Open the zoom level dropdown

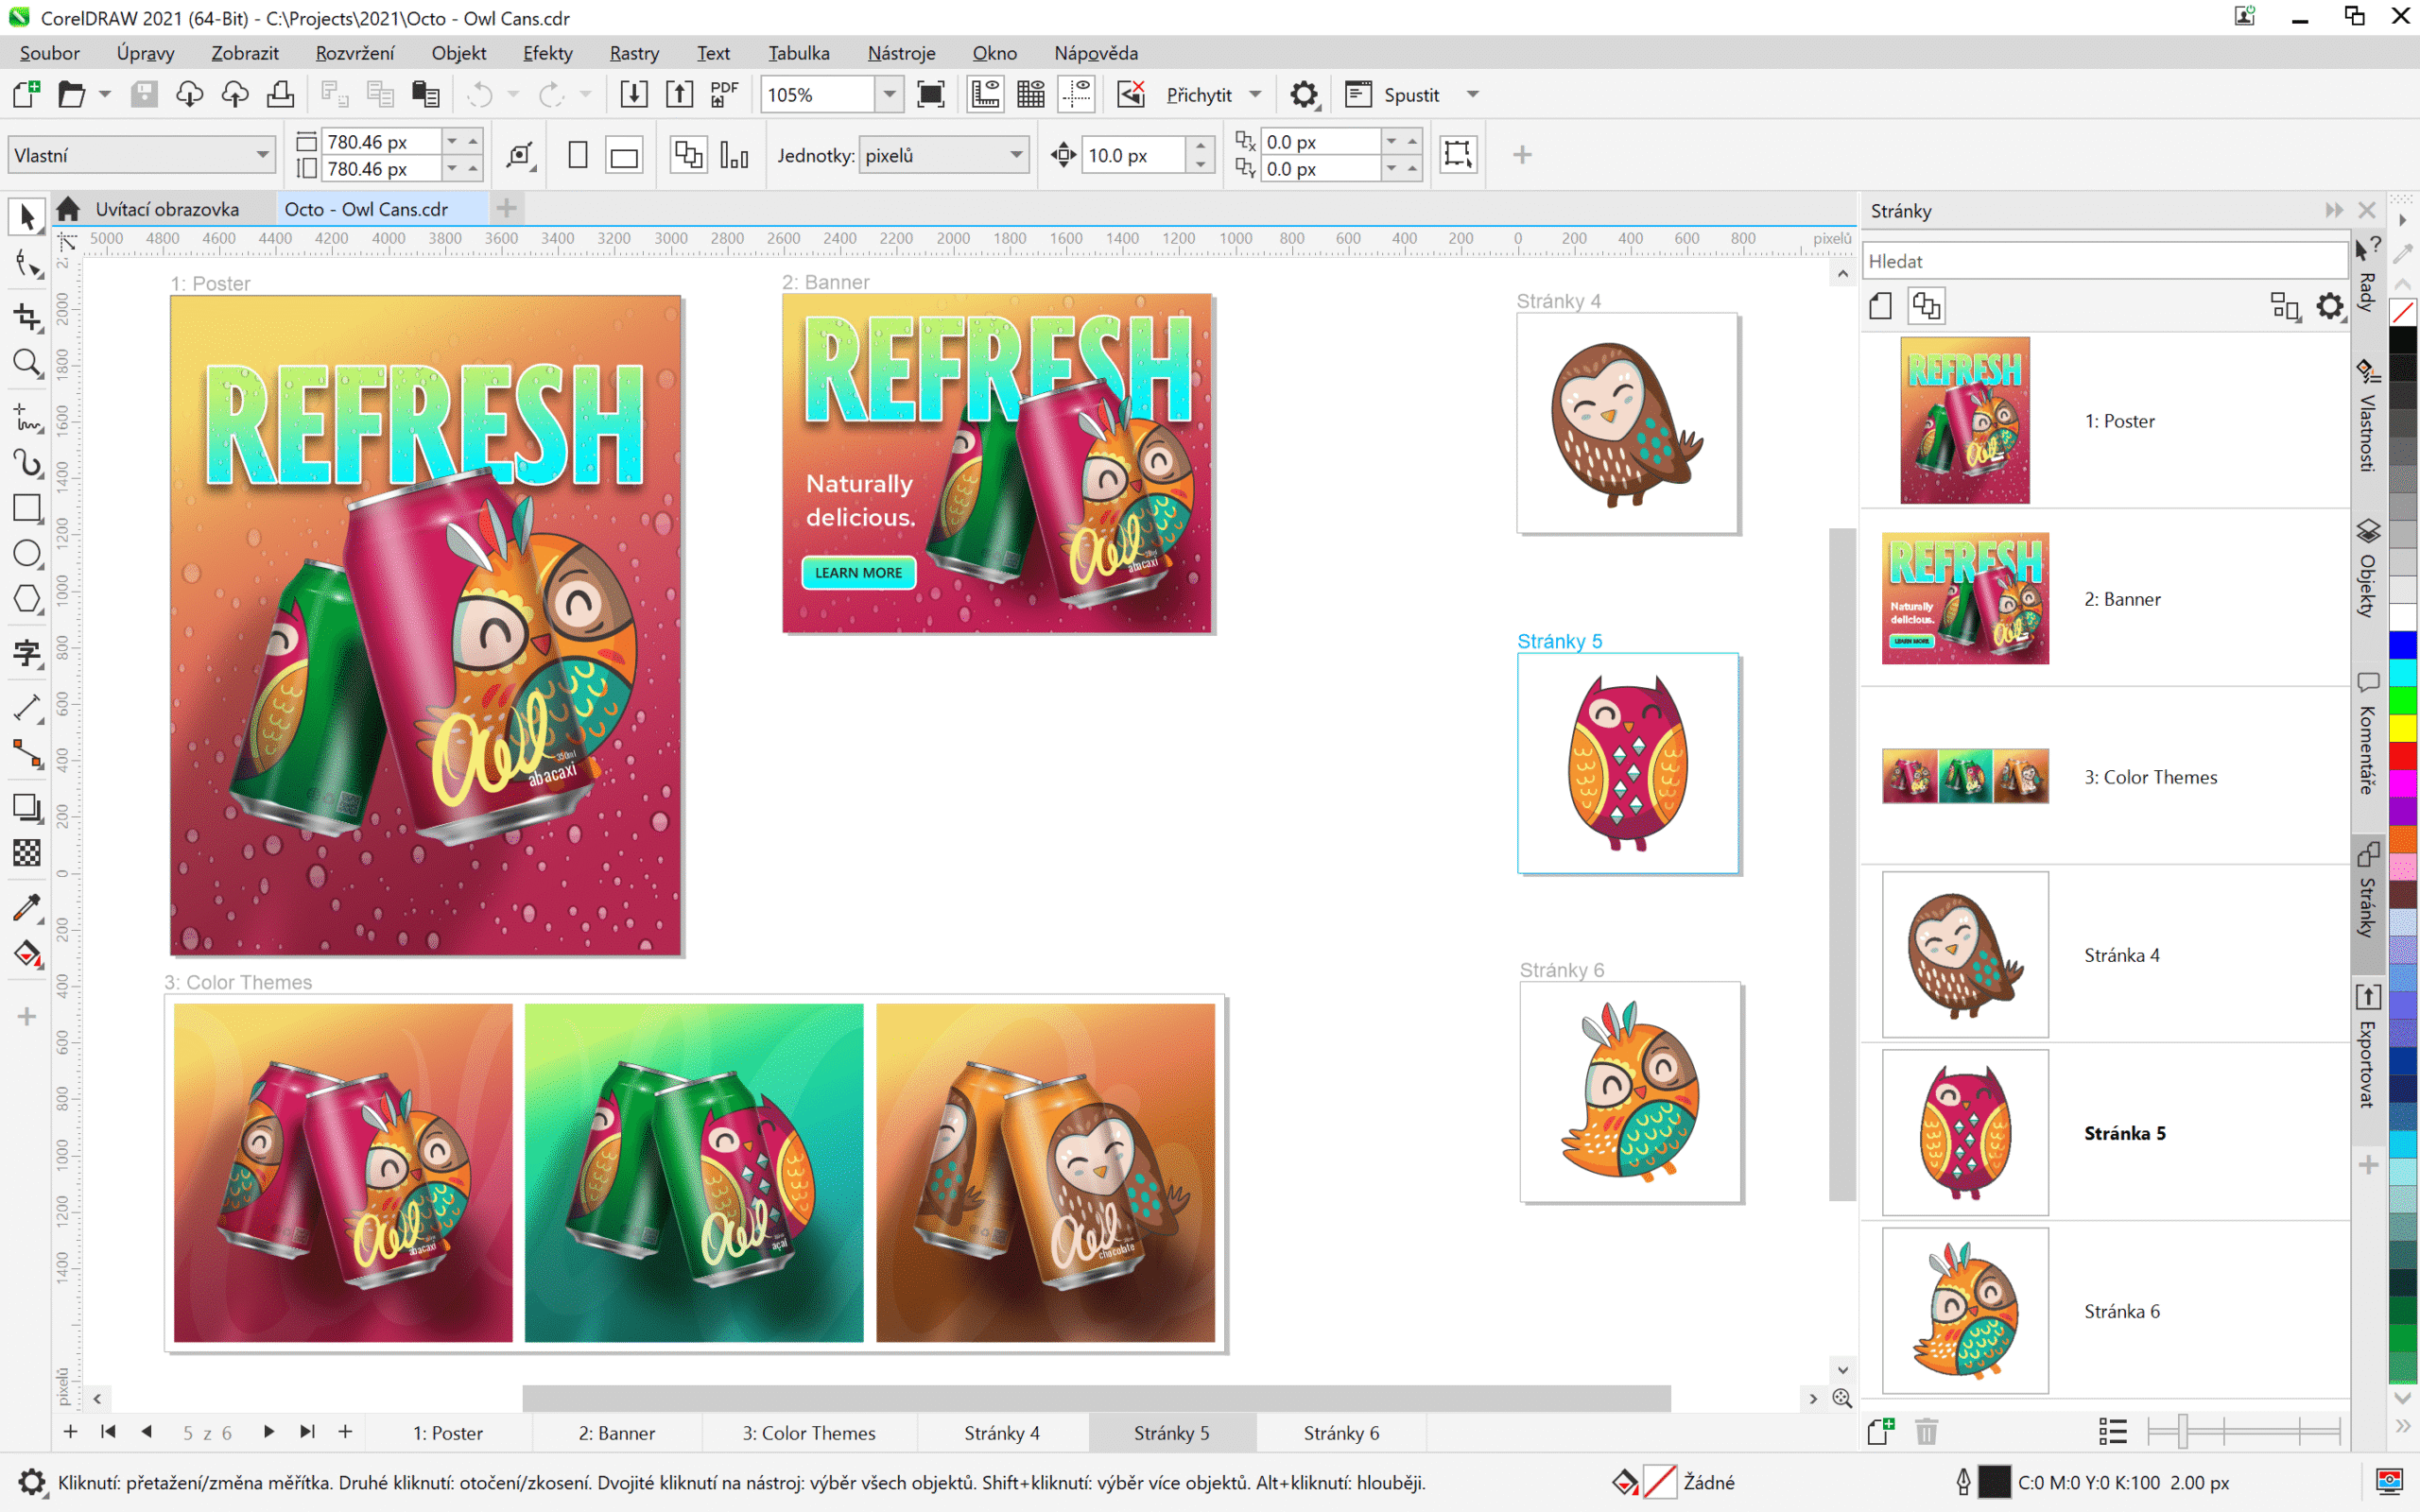coord(888,93)
